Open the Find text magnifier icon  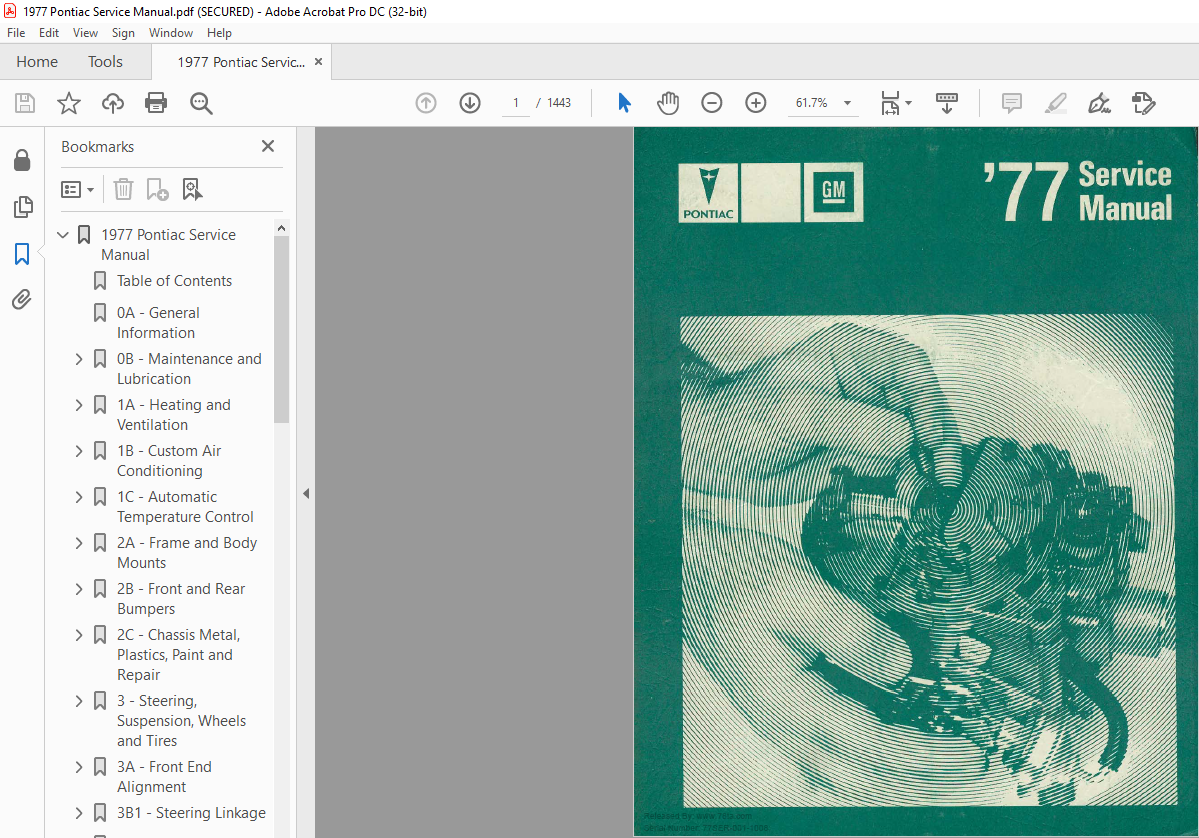(x=201, y=103)
